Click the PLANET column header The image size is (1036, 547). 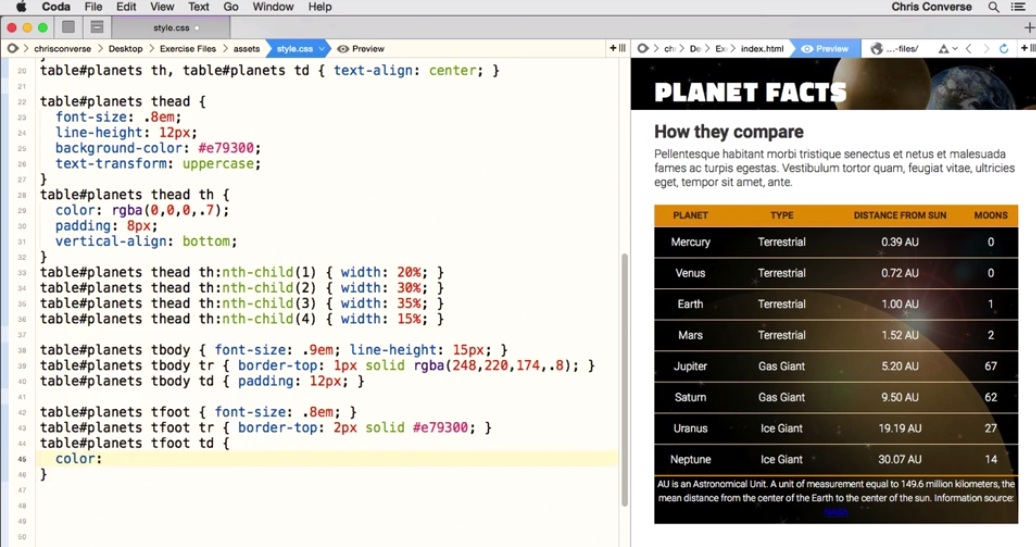pyautogui.click(x=690, y=215)
